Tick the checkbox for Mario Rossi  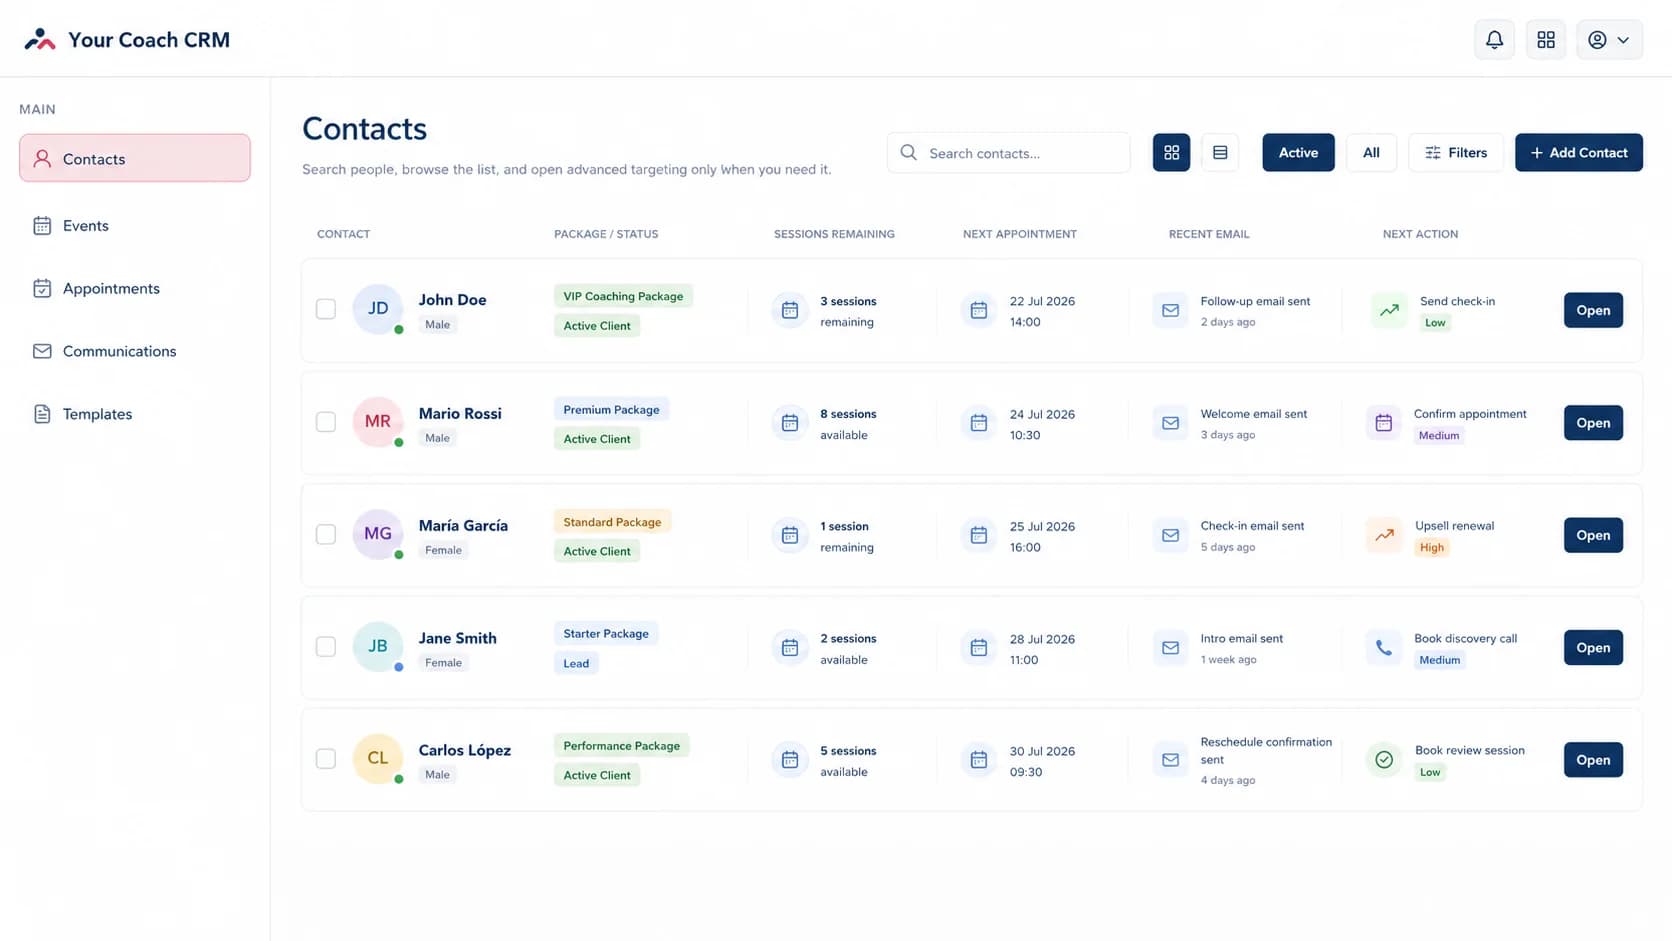pyautogui.click(x=326, y=422)
